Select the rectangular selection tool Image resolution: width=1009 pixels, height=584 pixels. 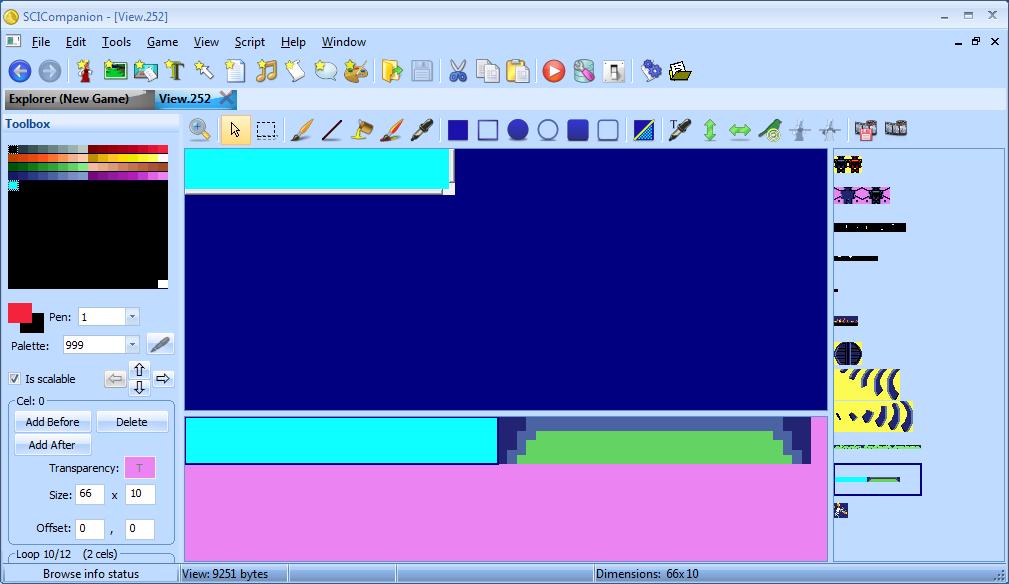[266, 130]
